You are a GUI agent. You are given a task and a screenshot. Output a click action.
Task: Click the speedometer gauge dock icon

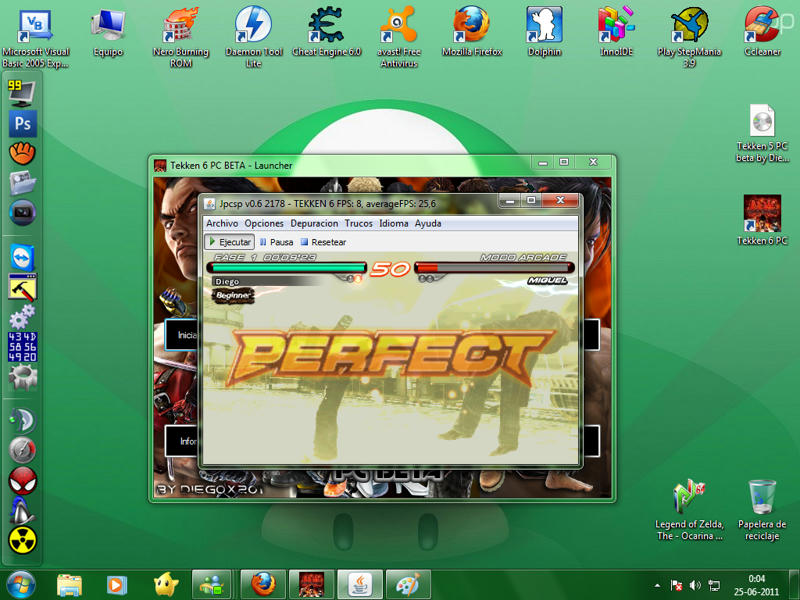pos(22,451)
